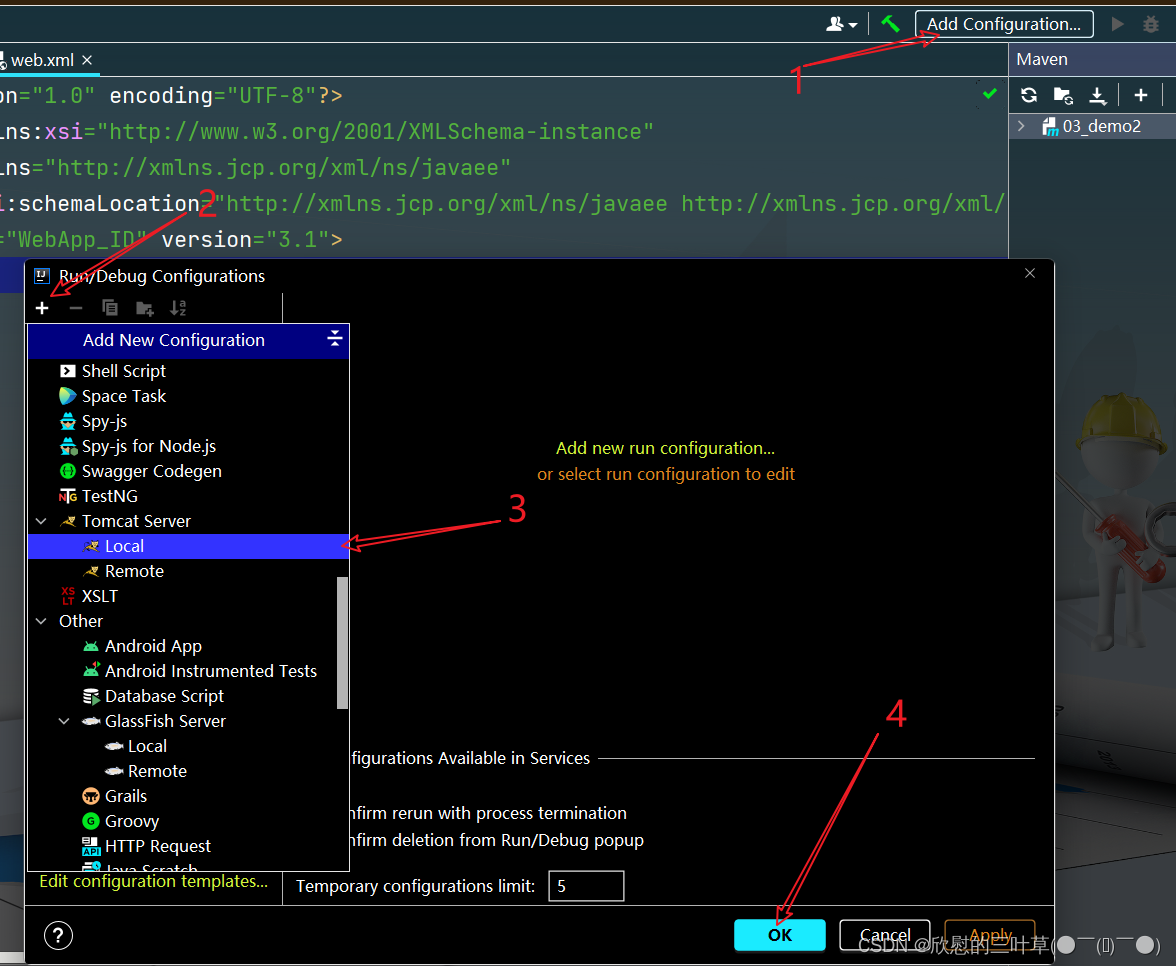Select Space Task configuration type
The image size is (1176, 966).
[123, 396]
